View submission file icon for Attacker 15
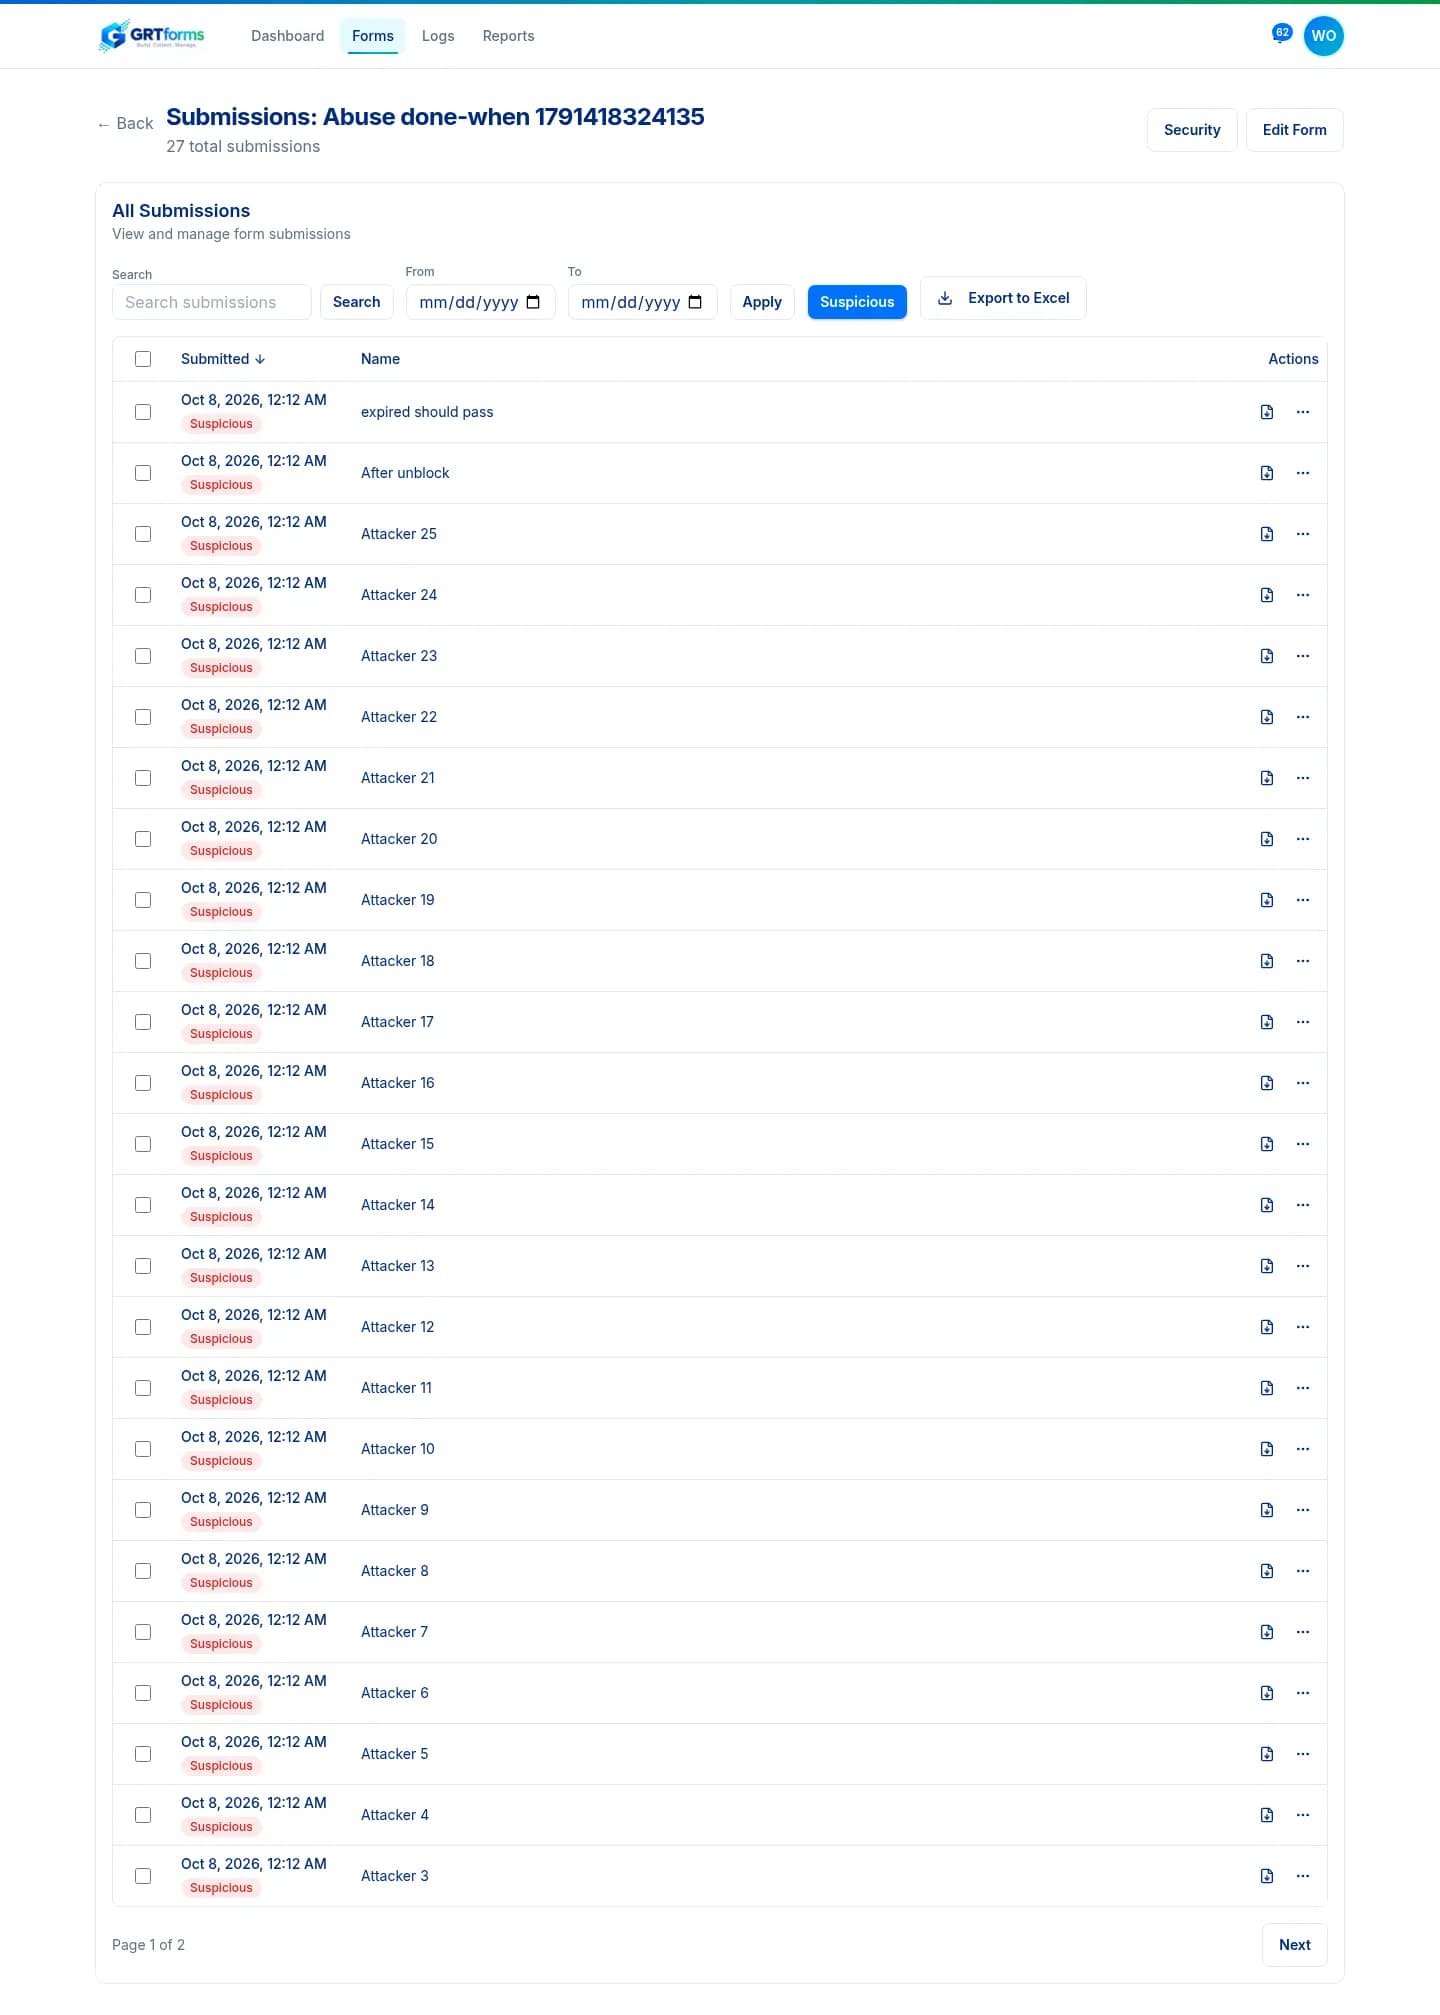1440x2015 pixels. (1267, 1144)
